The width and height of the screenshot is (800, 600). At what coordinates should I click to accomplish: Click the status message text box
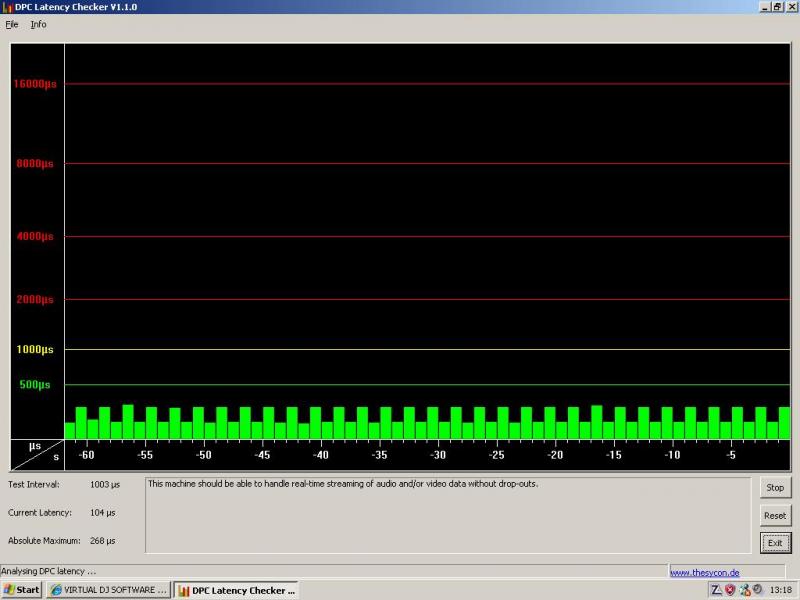tap(447, 514)
